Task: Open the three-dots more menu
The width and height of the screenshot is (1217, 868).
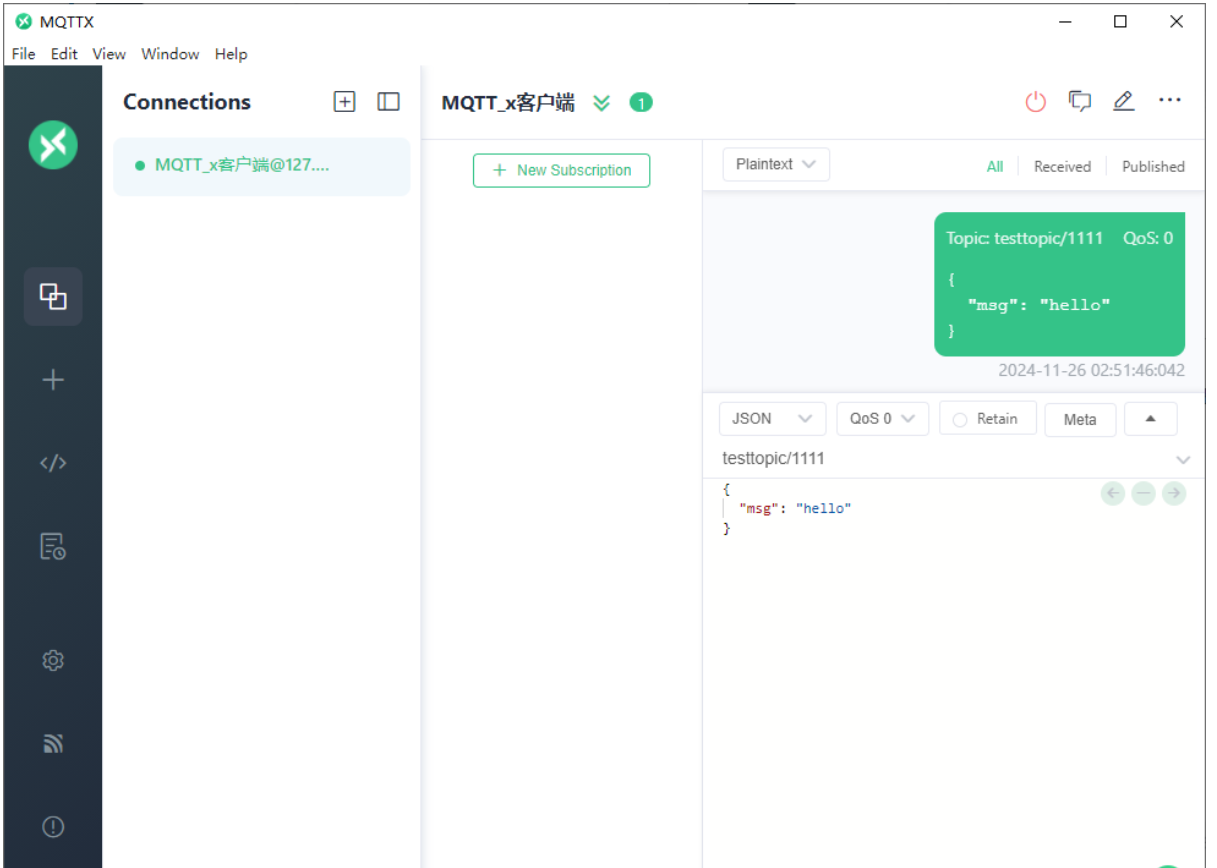Action: coord(1170,100)
